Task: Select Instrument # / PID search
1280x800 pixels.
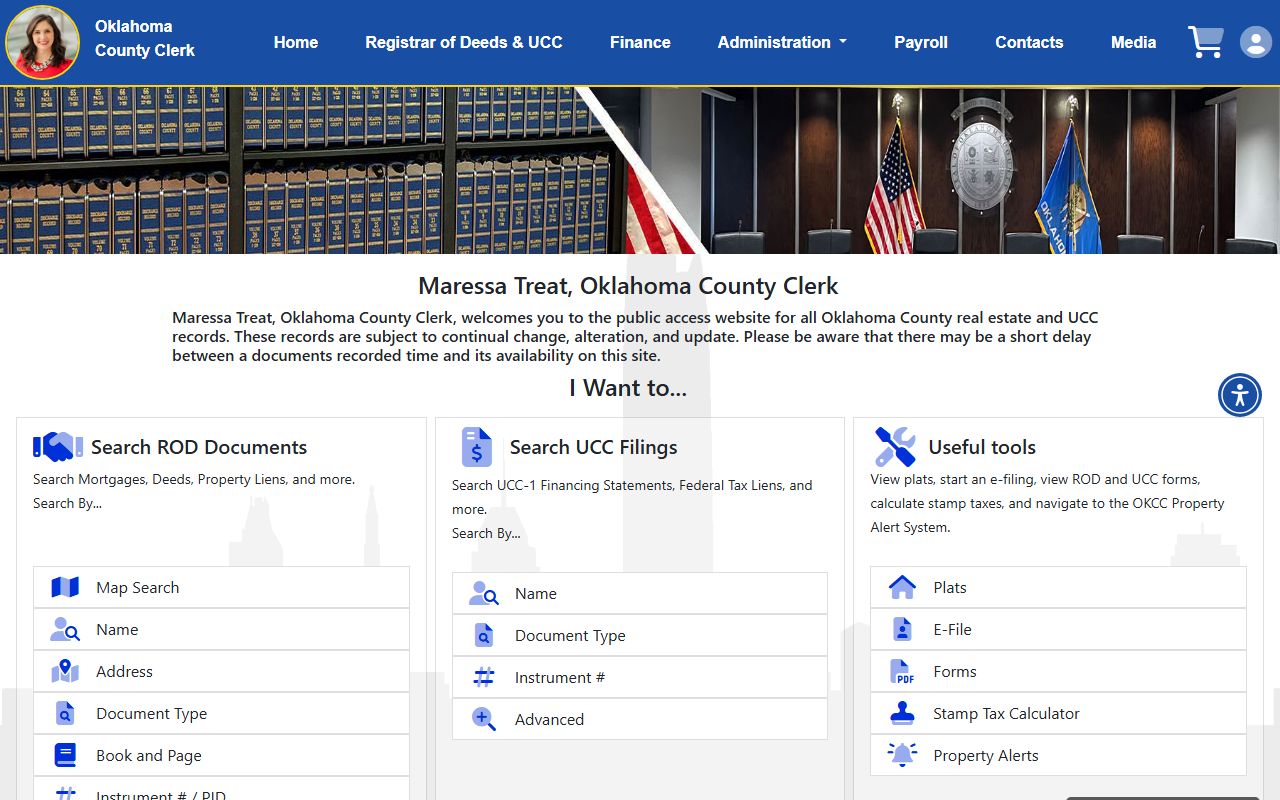Action: 221,789
